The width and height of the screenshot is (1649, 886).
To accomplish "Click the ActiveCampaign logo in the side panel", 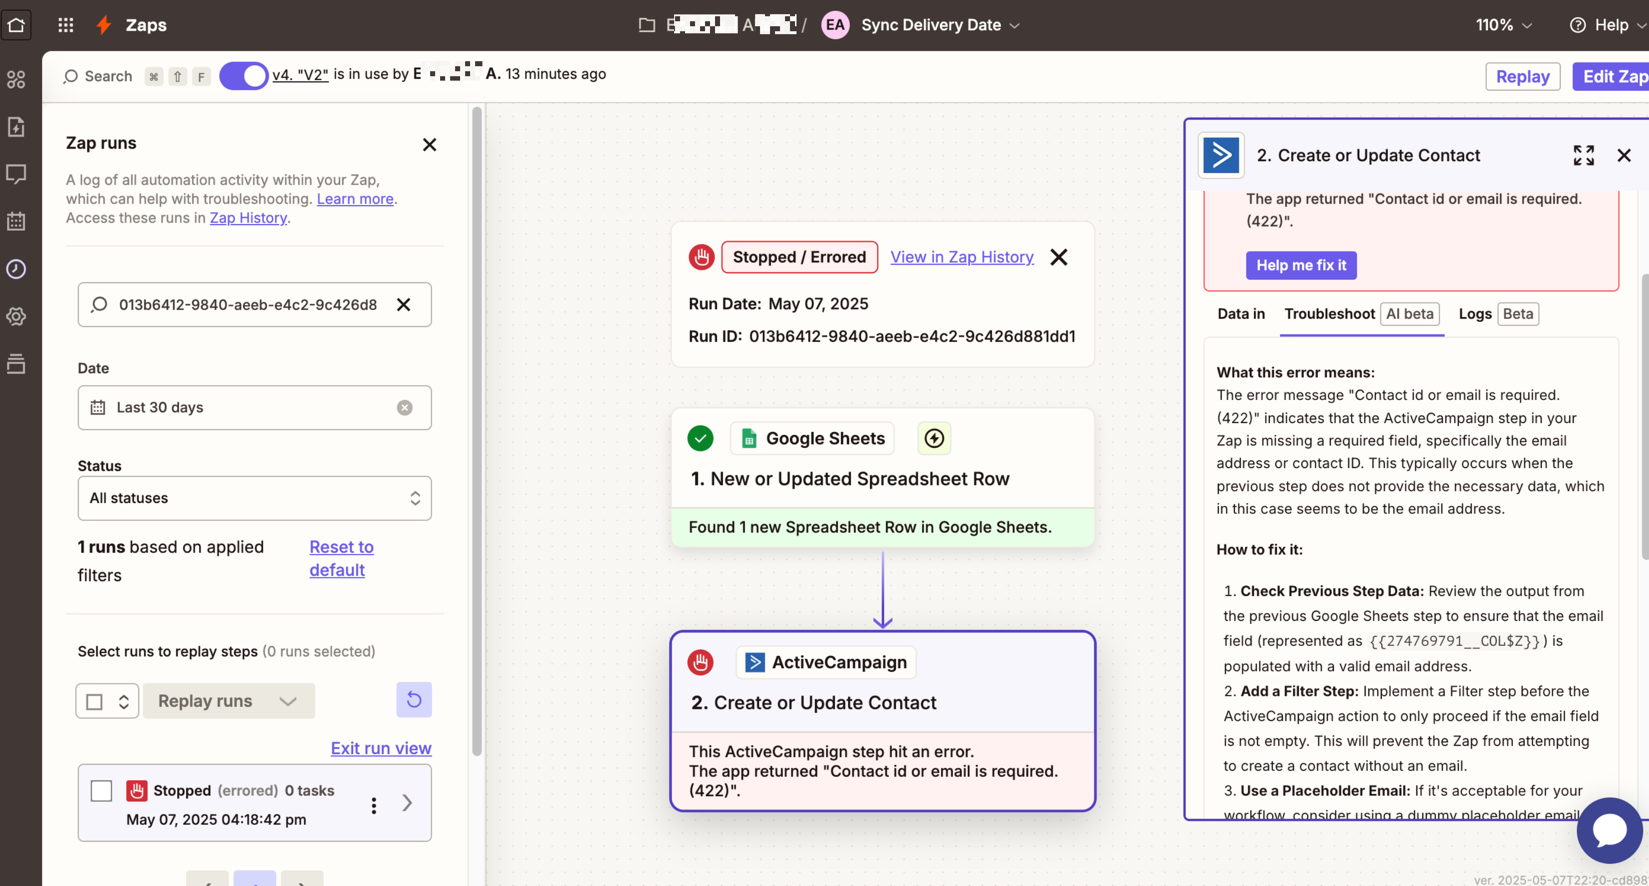I will [1221, 155].
